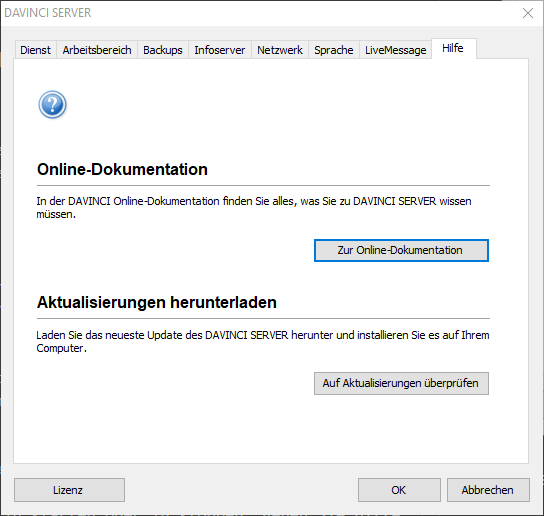Switch to the Sprache tab
Image resolution: width=544 pixels, height=516 pixels.
334,50
